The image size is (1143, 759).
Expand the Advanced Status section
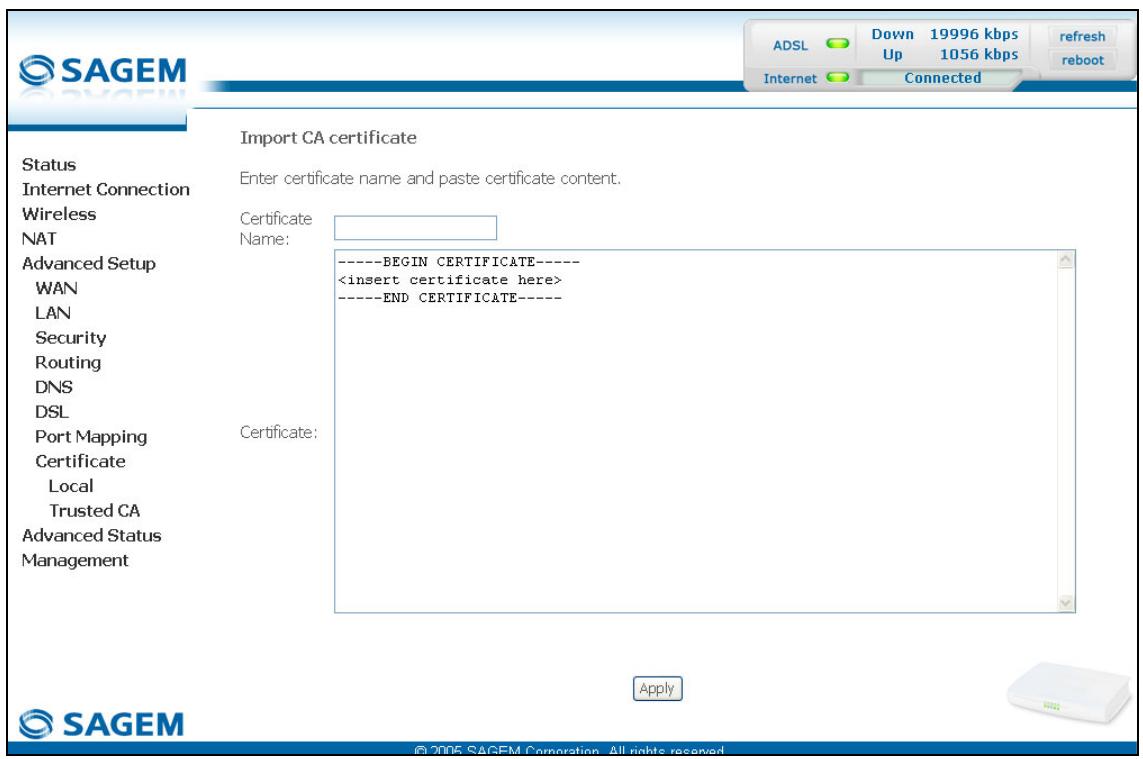(92, 536)
